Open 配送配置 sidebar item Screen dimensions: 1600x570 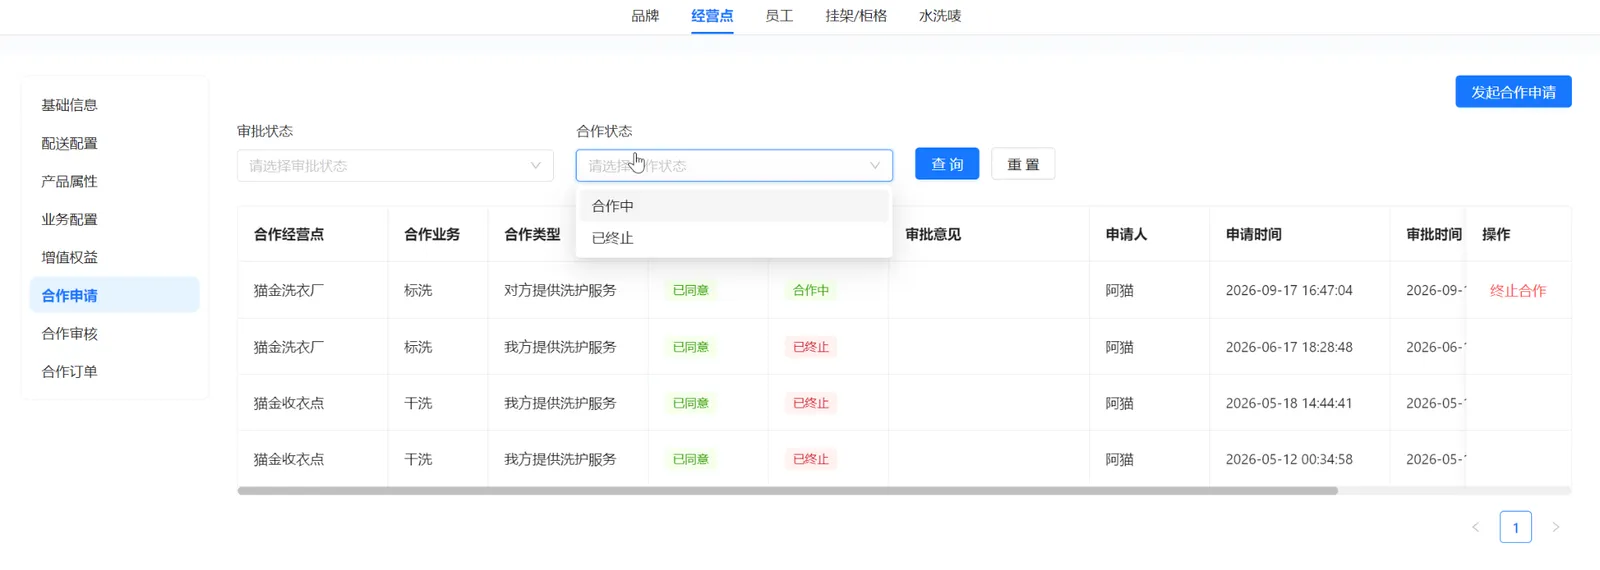point(114,143)
